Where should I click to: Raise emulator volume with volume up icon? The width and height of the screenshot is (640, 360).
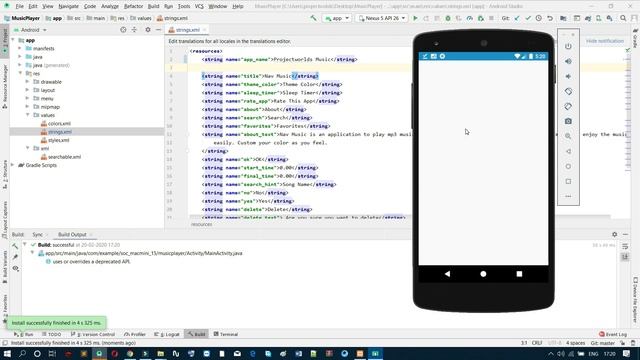click(568, 61)
